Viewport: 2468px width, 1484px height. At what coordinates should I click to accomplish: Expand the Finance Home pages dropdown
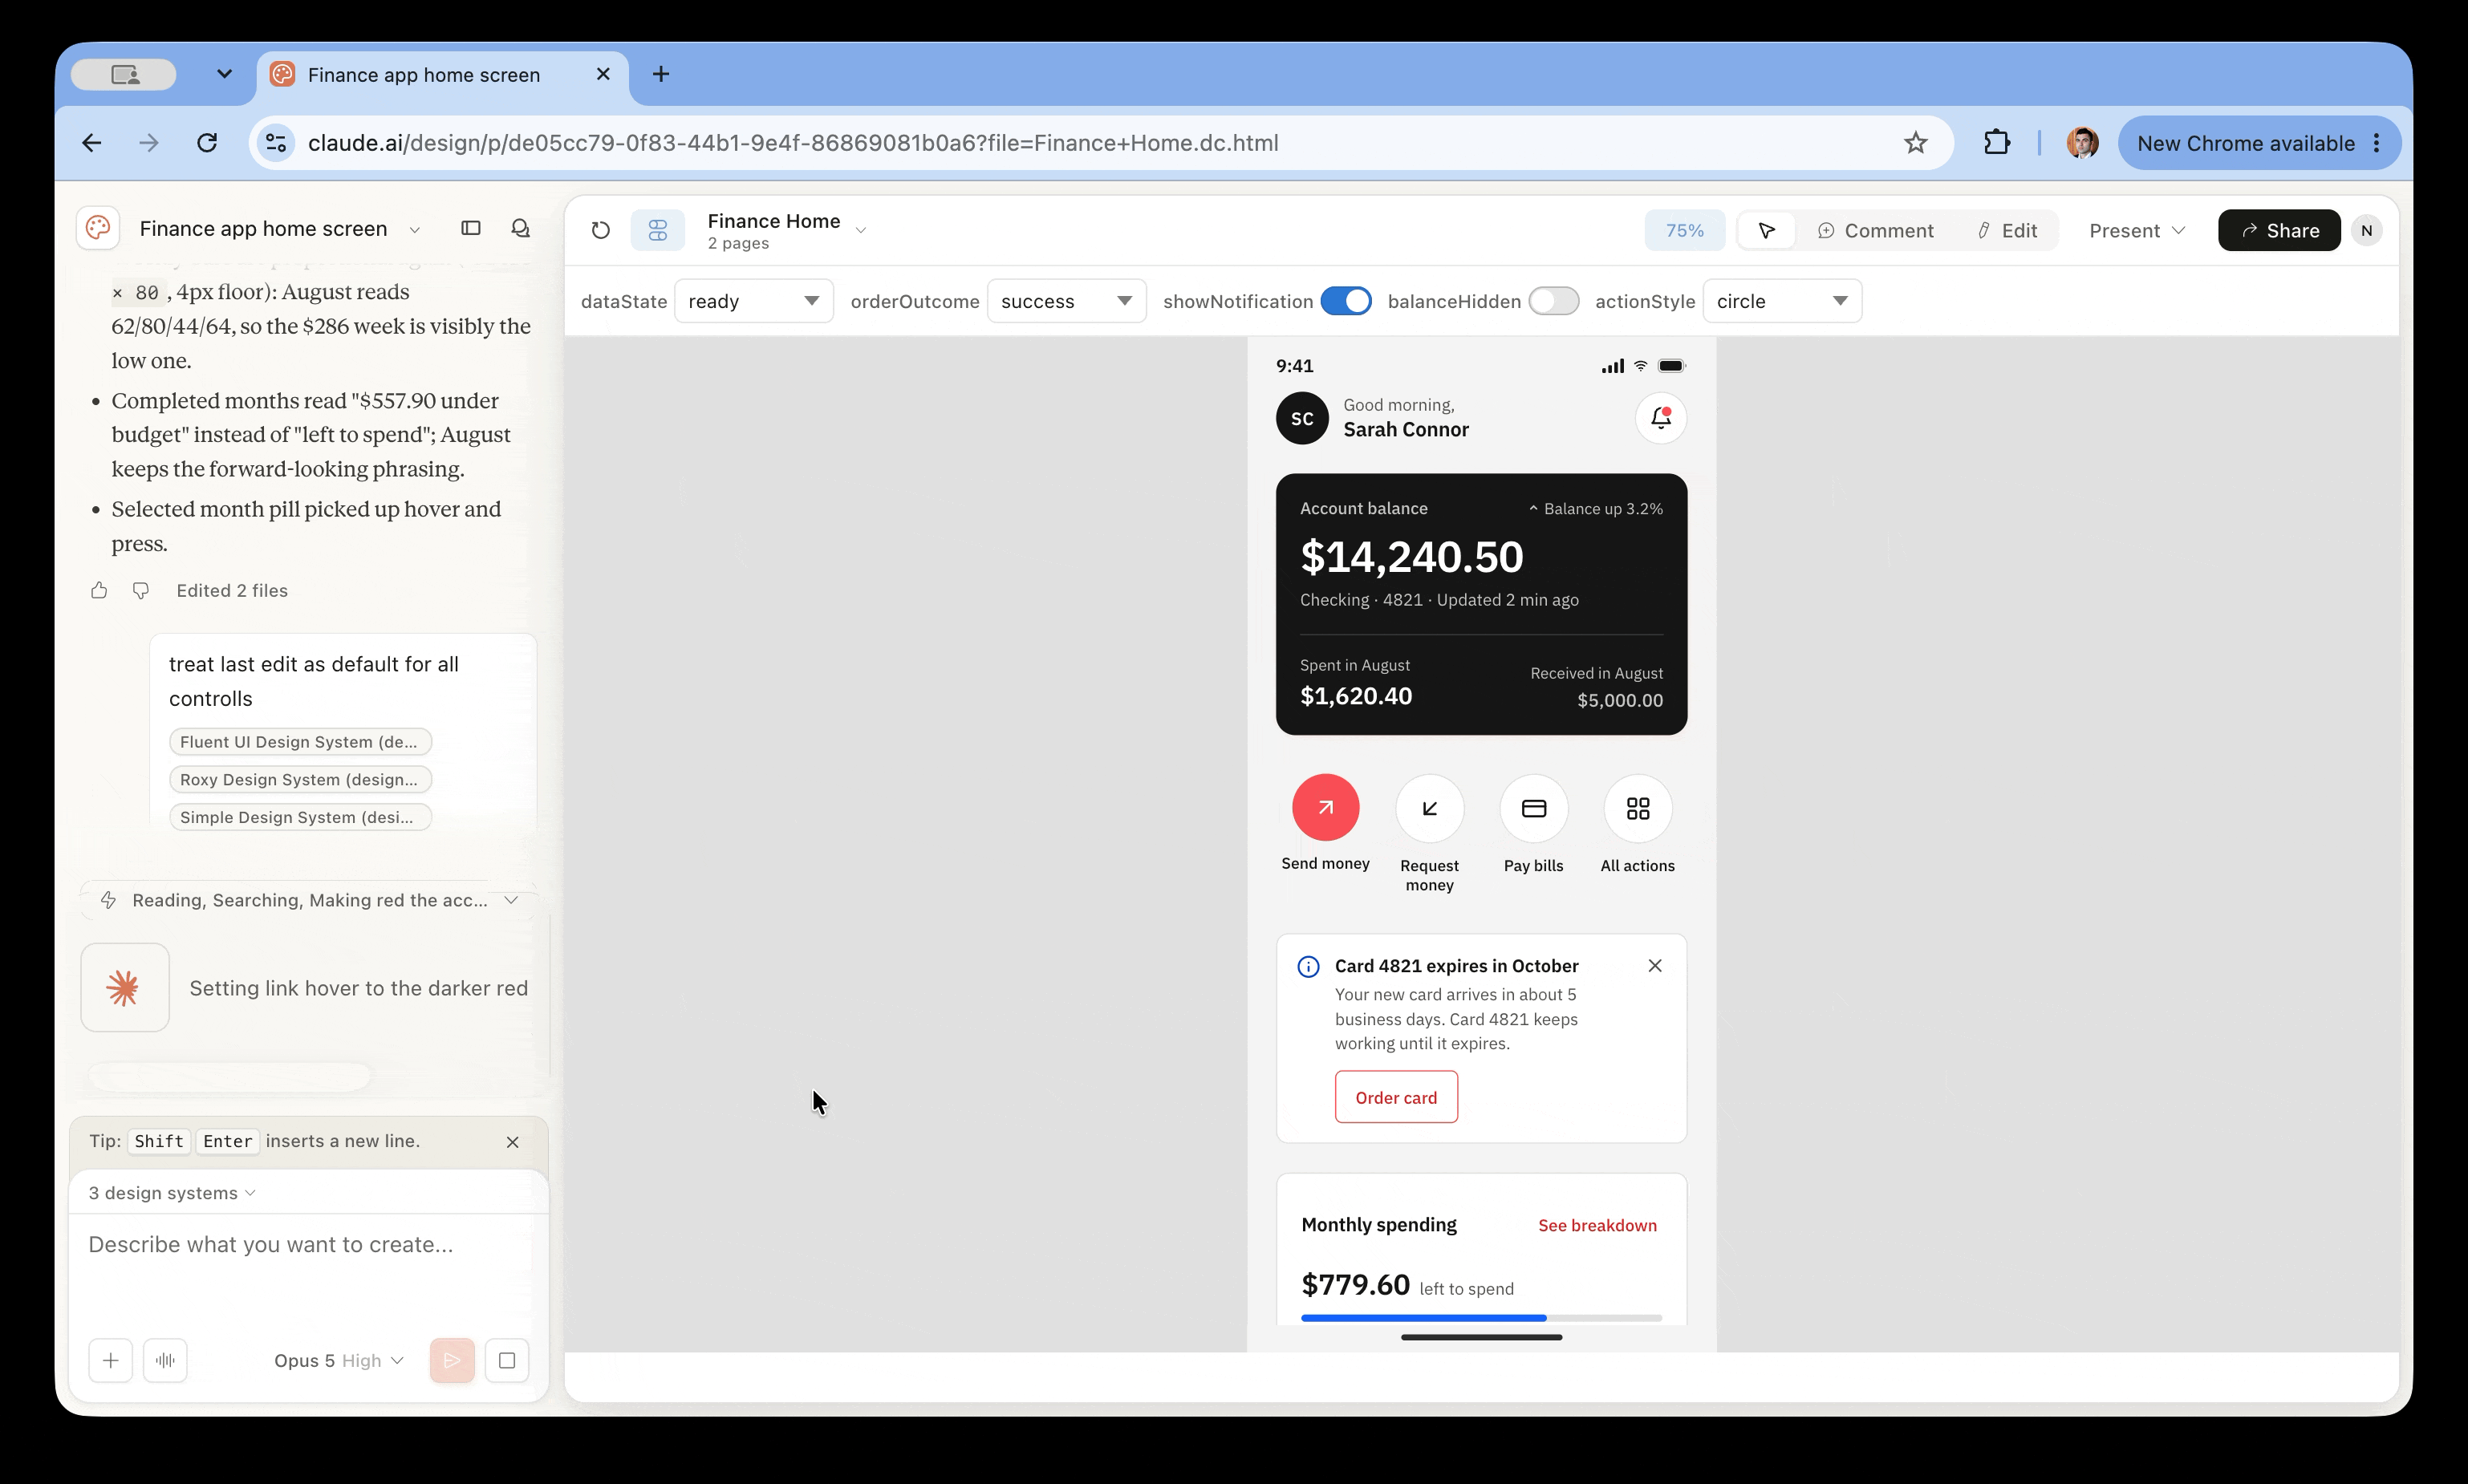[861, 231]
